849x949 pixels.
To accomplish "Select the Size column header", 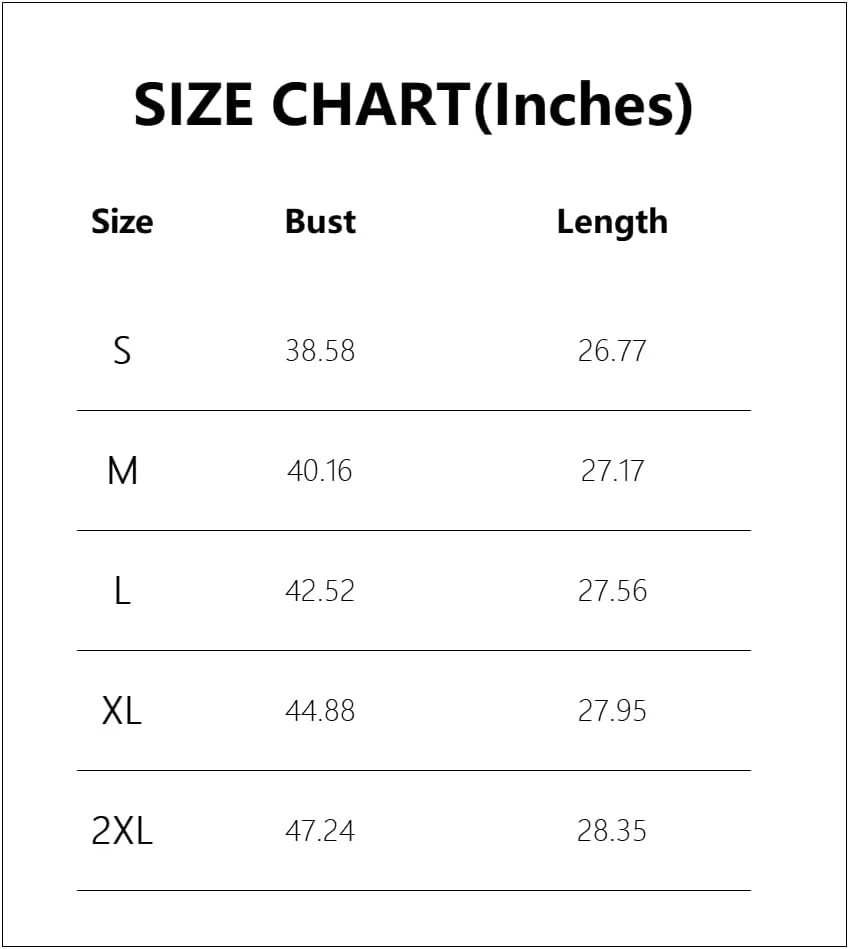I will click(122, 221).
